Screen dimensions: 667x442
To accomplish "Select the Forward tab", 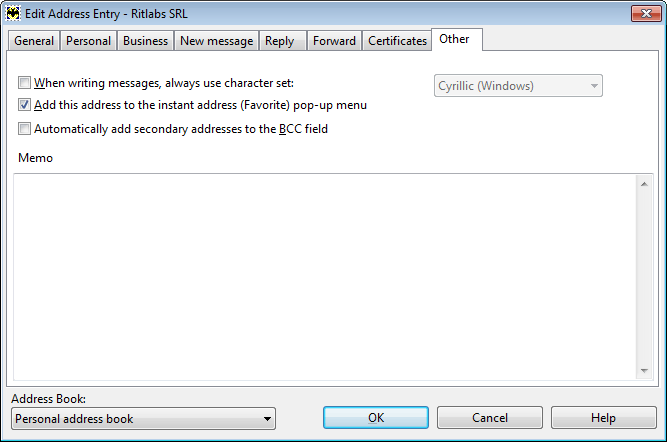I will pyautogui.click(x=334, y=41).
